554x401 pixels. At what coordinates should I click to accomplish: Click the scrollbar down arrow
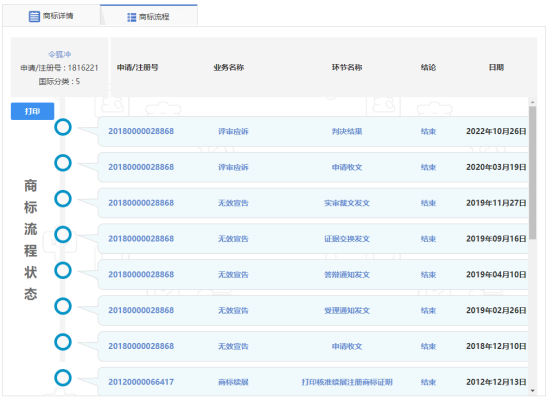coord(532,391)
